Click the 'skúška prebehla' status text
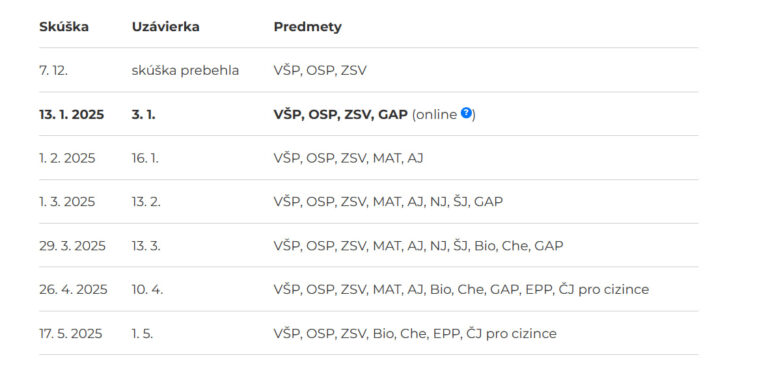The width and height of the screenshot is (768, 366). coord(185,71)
